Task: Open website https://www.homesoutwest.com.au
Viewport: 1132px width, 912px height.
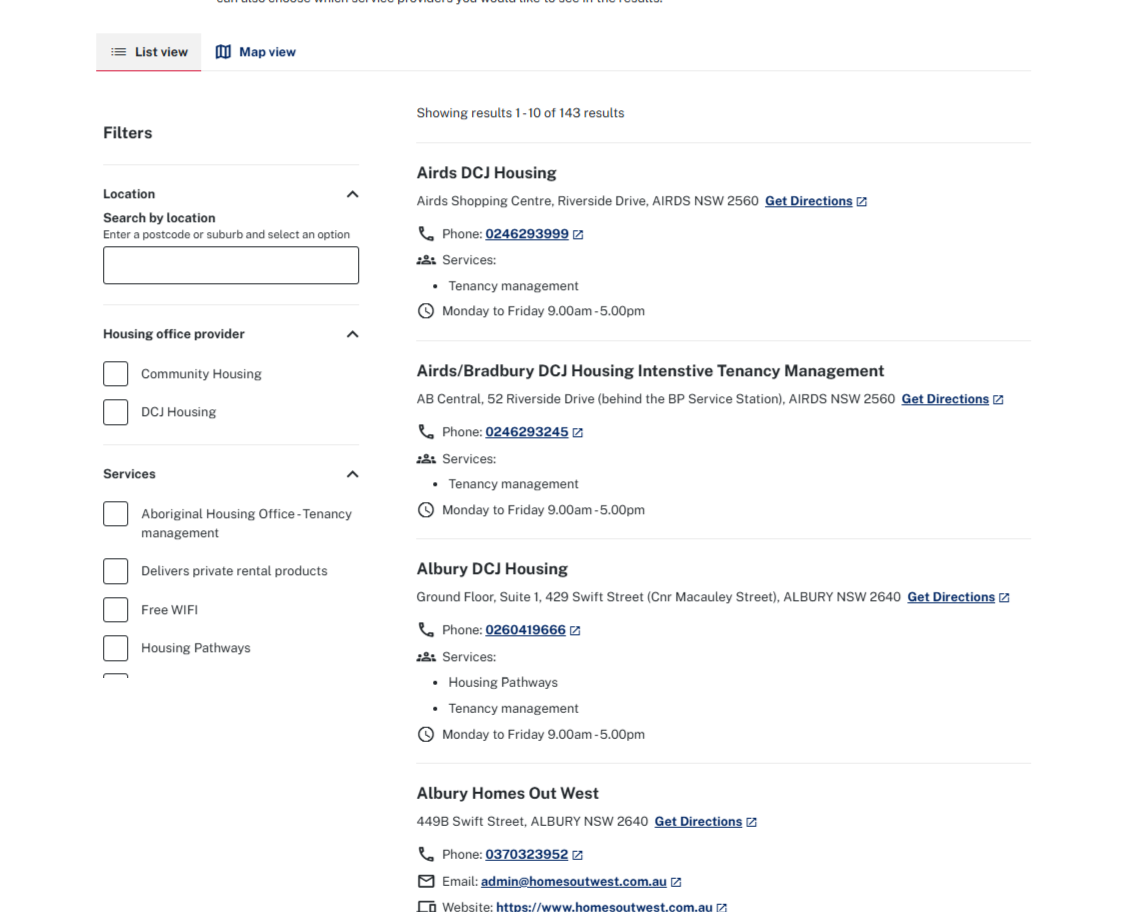Action: coord(604,907)
